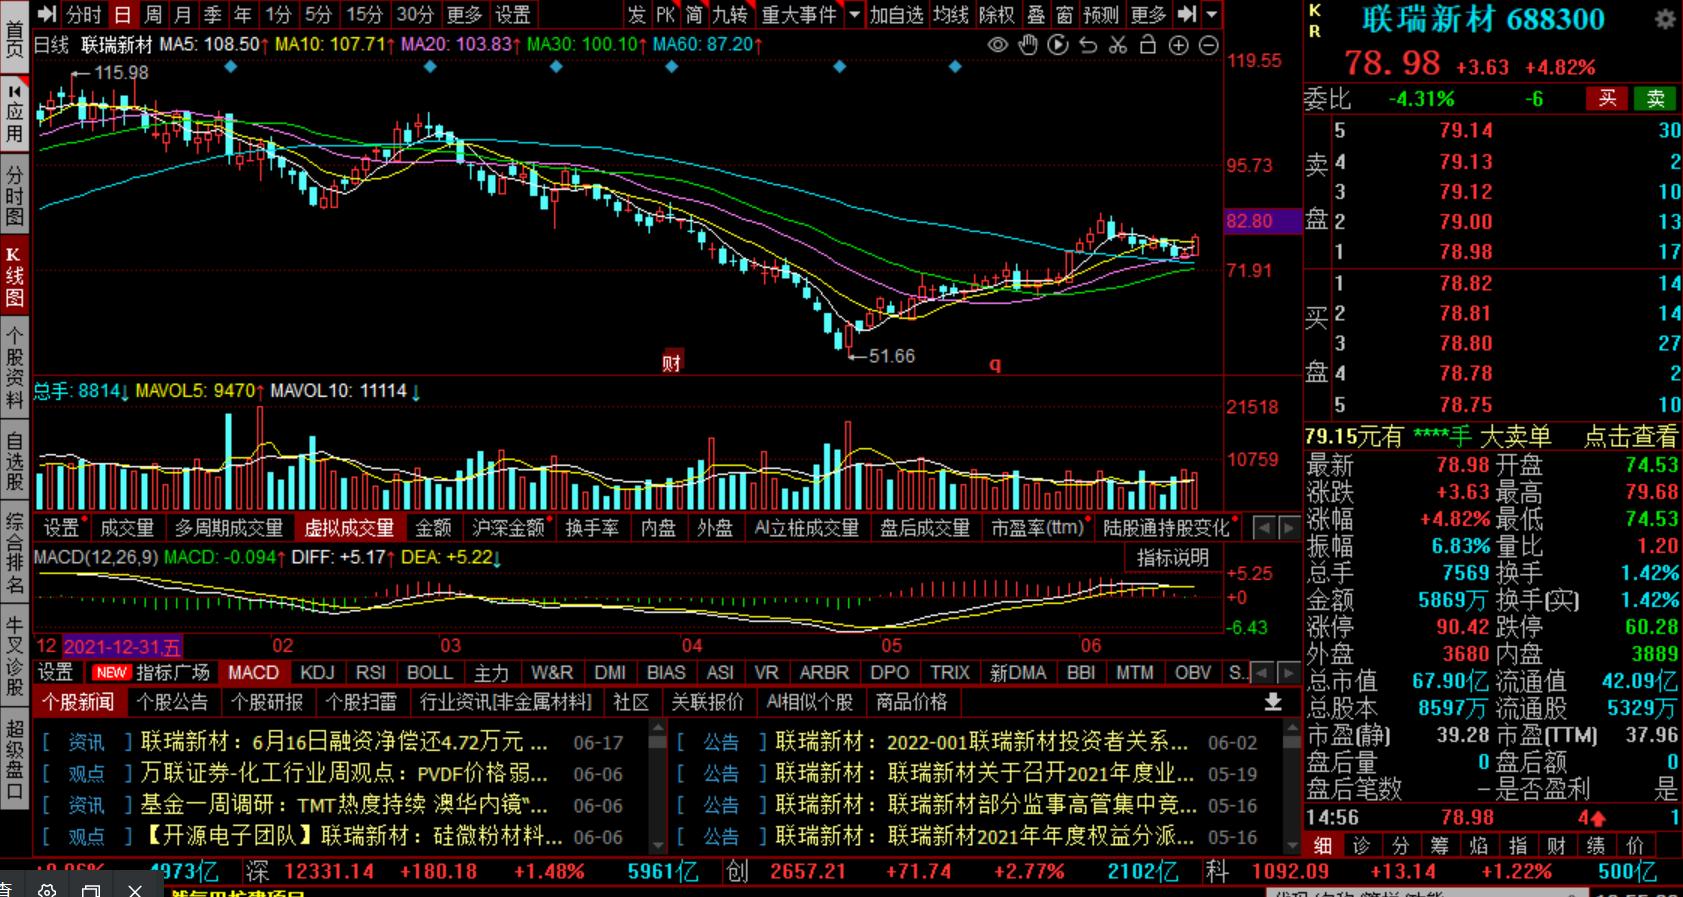Switch to the 周 weekly period

pyautogui.click(x=152, y=14)
